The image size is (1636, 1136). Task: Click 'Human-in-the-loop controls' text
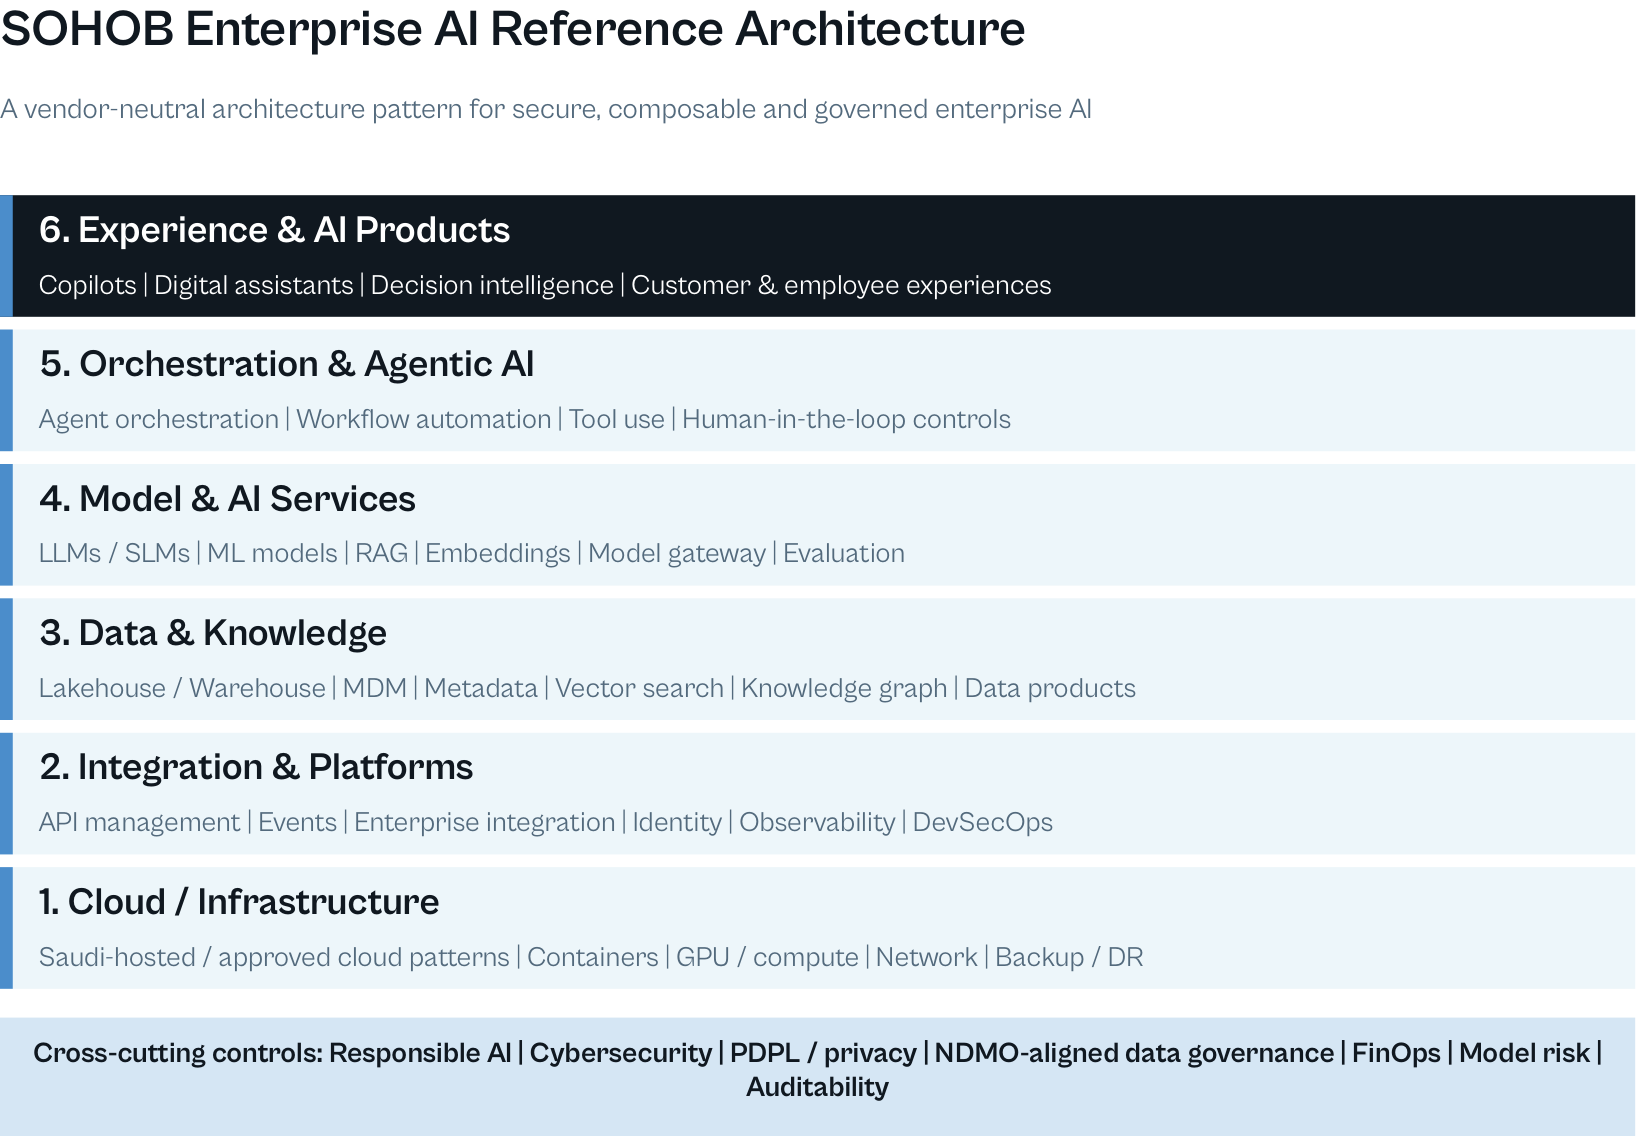[x=846, y=420]
